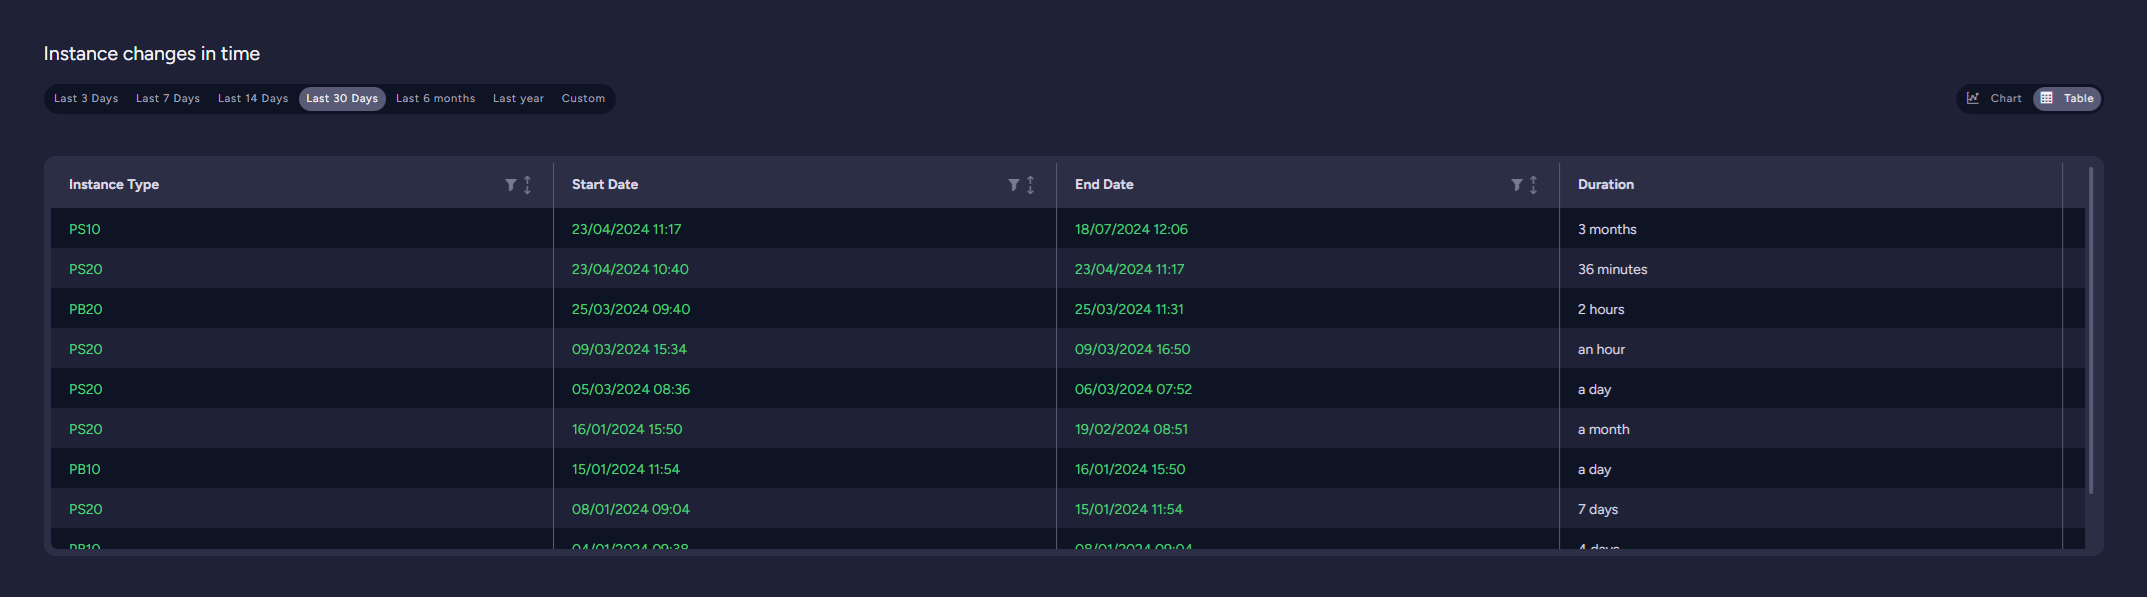Sort table by Instance Type column
The image size is (2147, 597).
(x=527, y=185)
